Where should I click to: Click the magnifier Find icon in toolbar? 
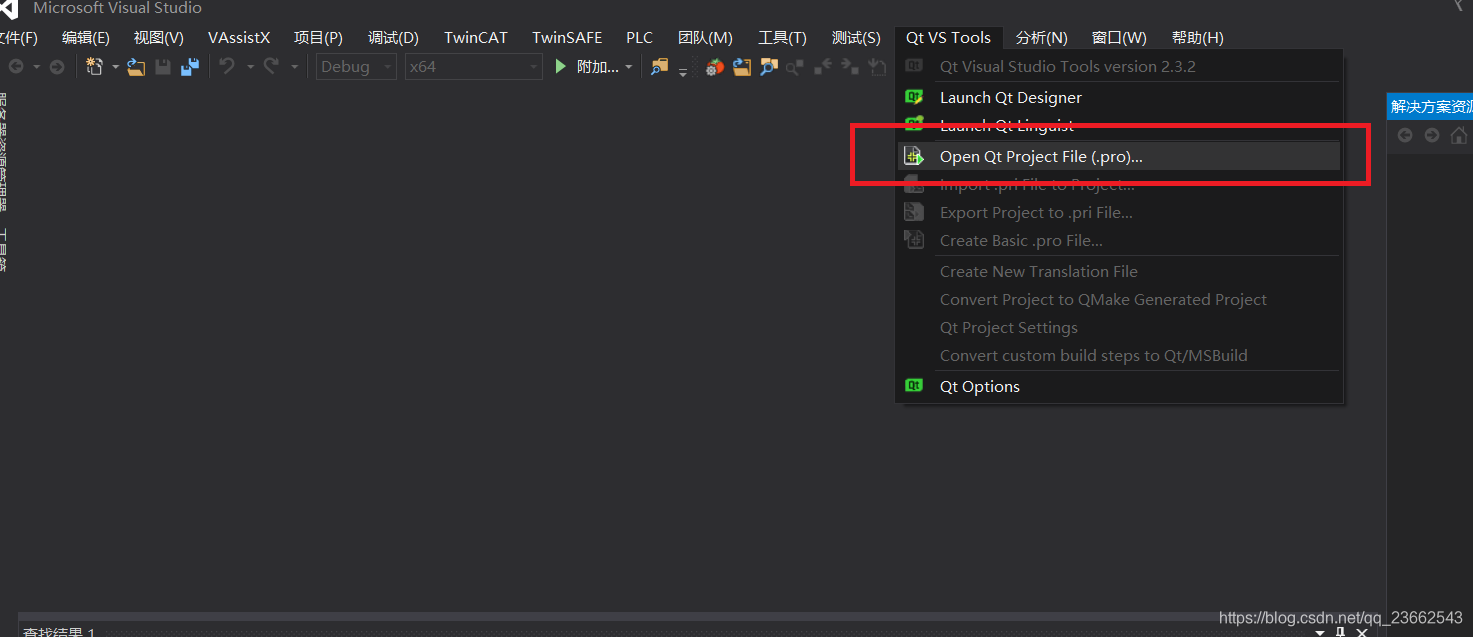(768, 67)
